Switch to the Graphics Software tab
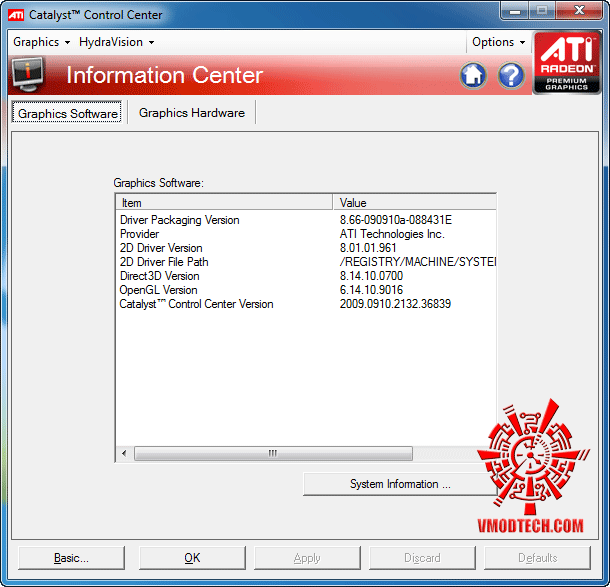This screenshot has height=587, width=610. (67, 113)
